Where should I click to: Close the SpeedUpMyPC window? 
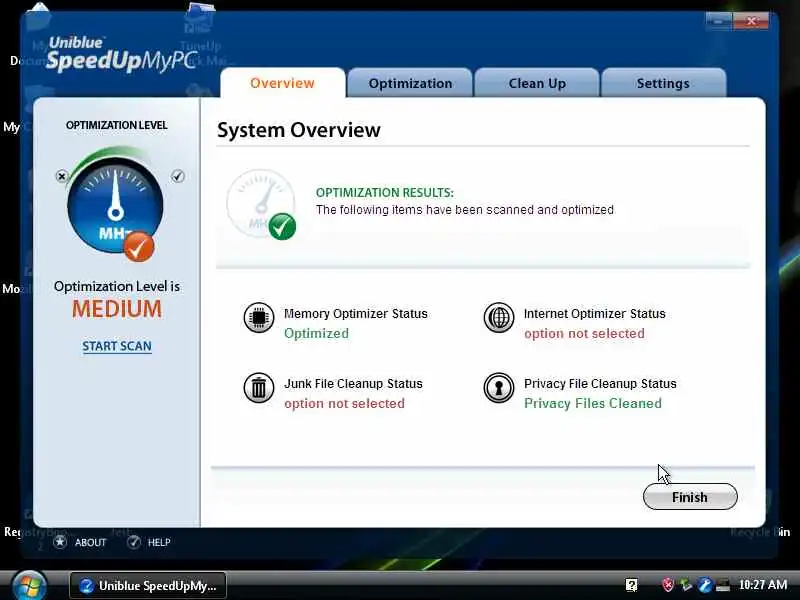(x=751, y=21)
